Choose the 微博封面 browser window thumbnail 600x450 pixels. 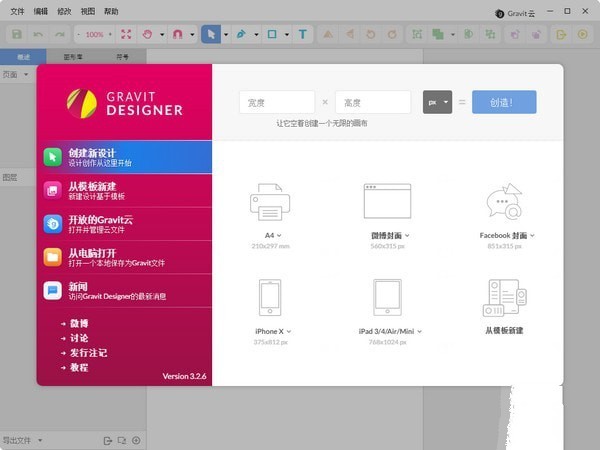pyautogui.click(x=387, y=201)
